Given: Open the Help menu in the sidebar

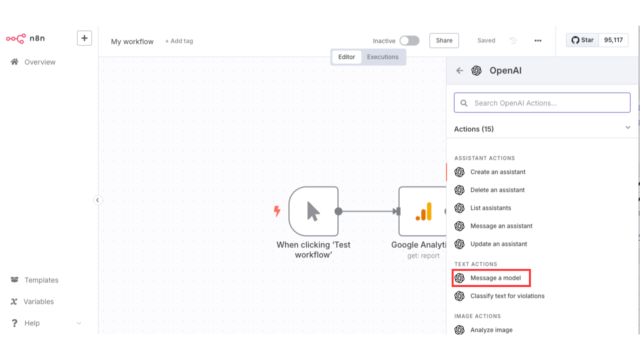Looking at the screenshot, I should pos(32,323).
